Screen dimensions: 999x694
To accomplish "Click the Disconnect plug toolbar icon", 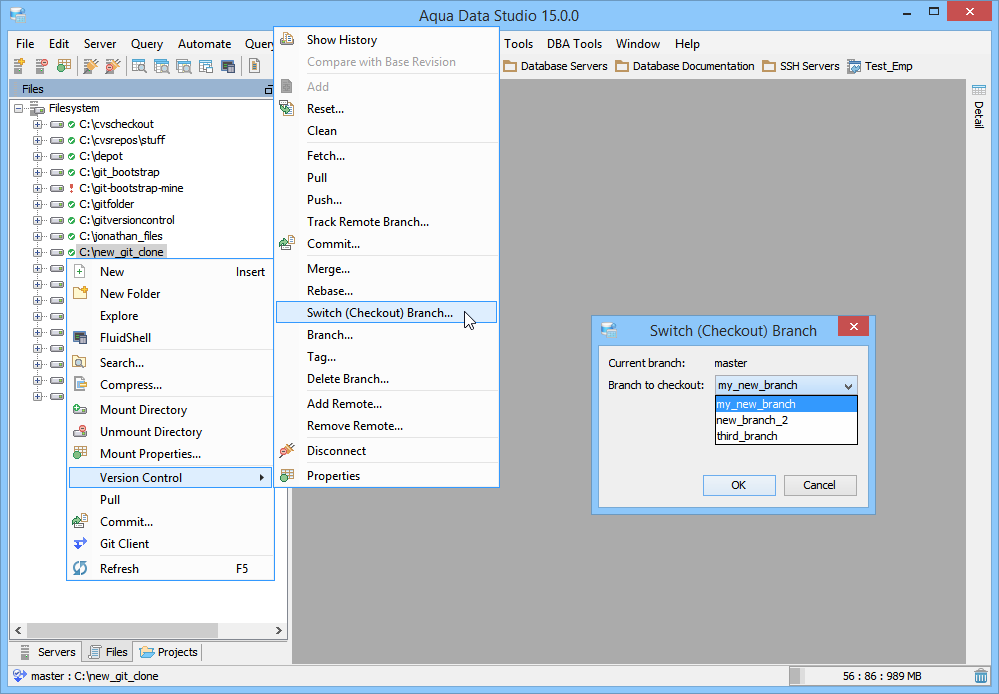I will click(113, 66).
